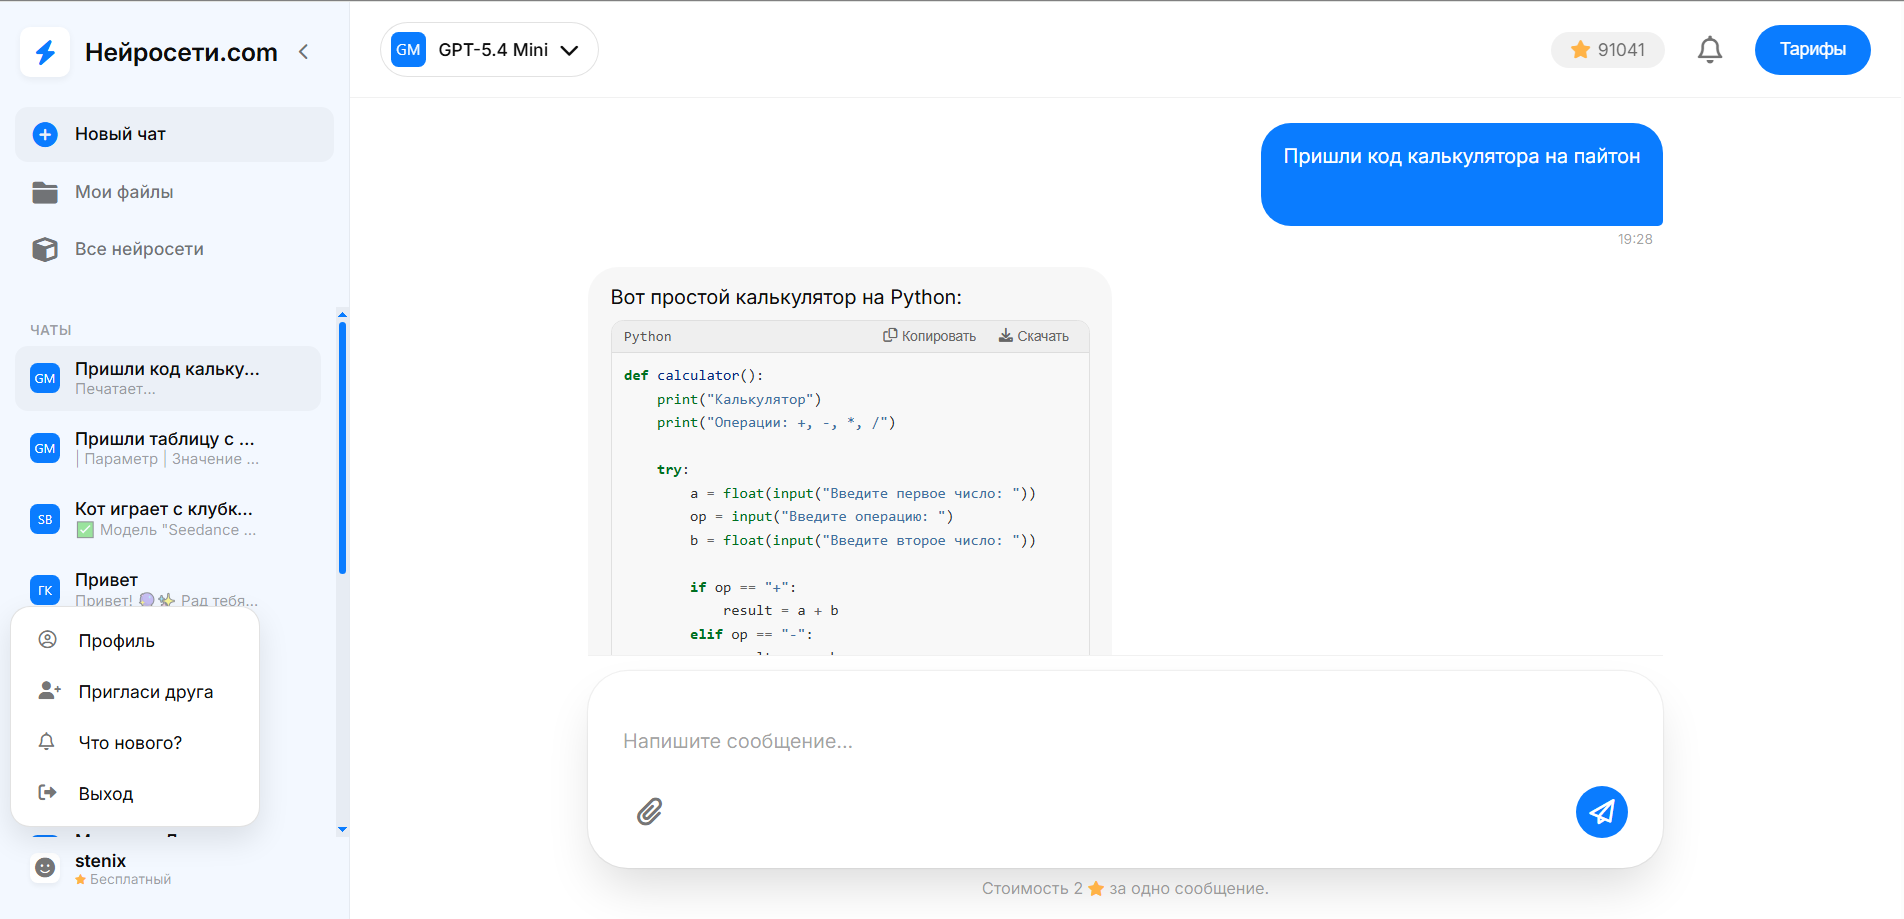Open Что нового? menu entry

(x=130, y=743)
